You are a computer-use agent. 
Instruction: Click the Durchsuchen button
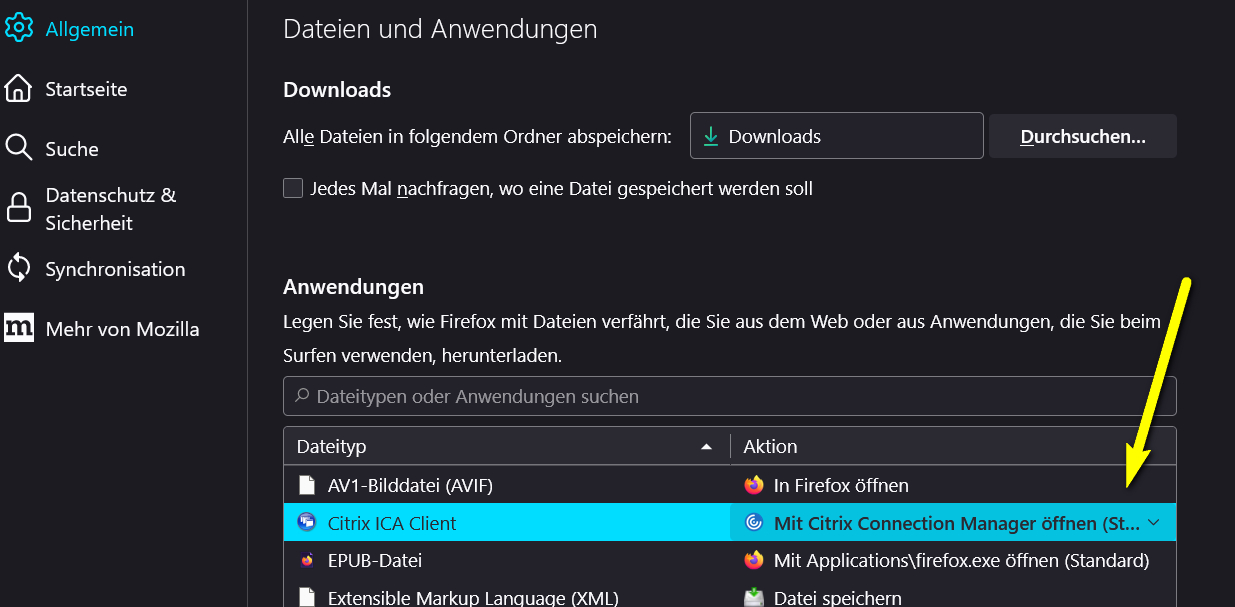point(1082,135)
